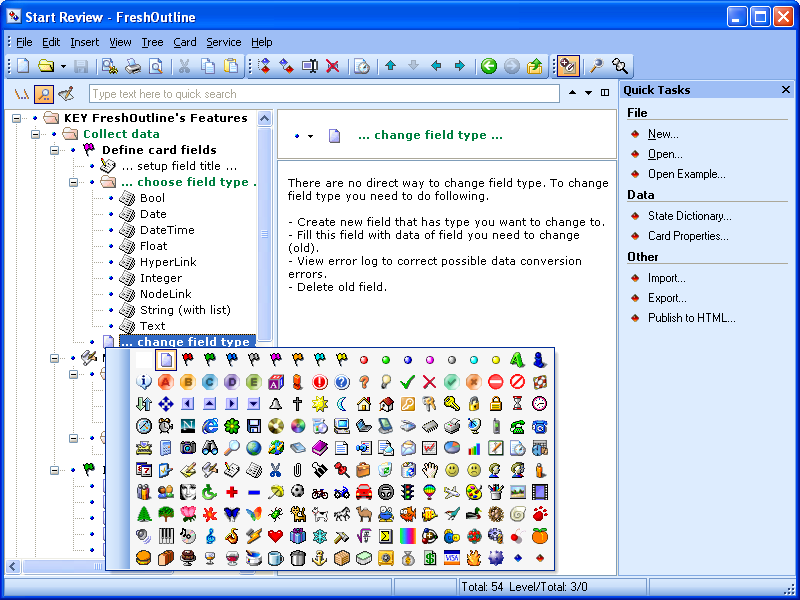Click the Print toolbar icon
The width and height of the screenshot is (800, 600).
click(x=133, y=66)
